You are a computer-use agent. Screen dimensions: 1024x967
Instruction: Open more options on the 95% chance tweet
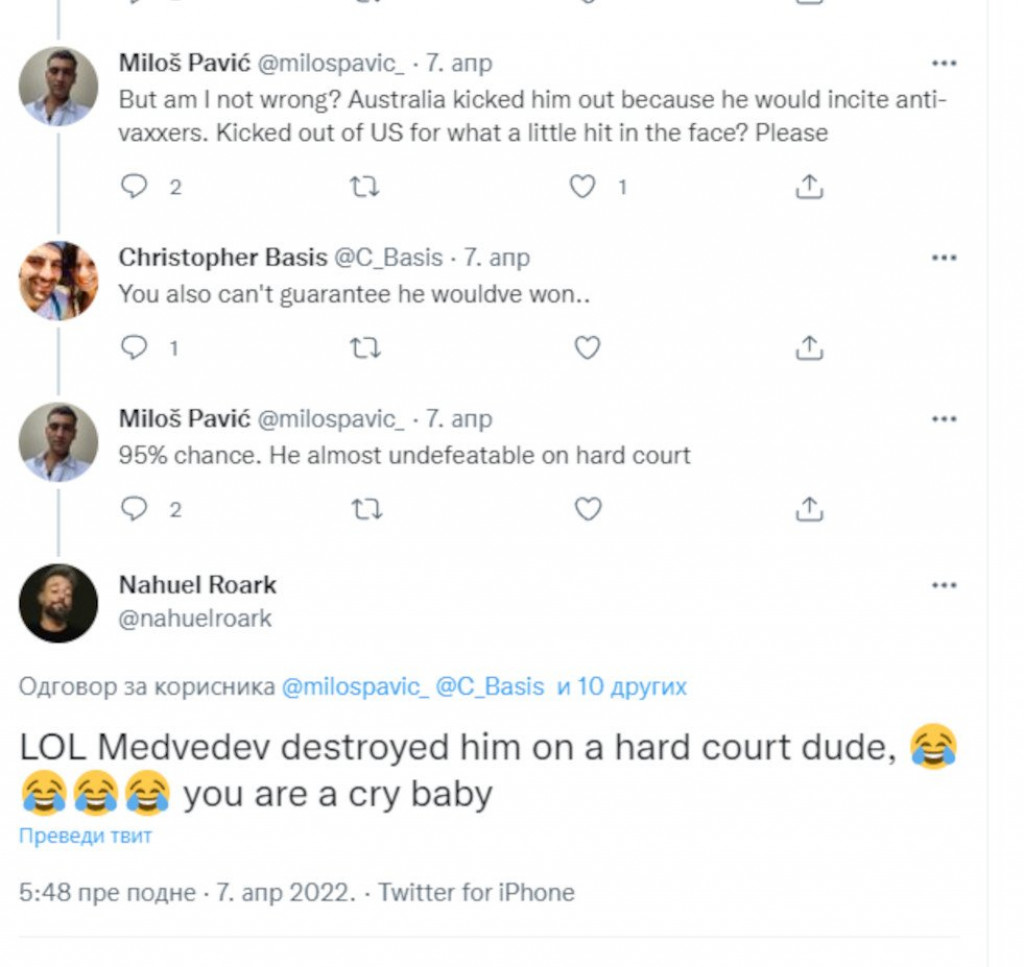(x=943, y=419)
